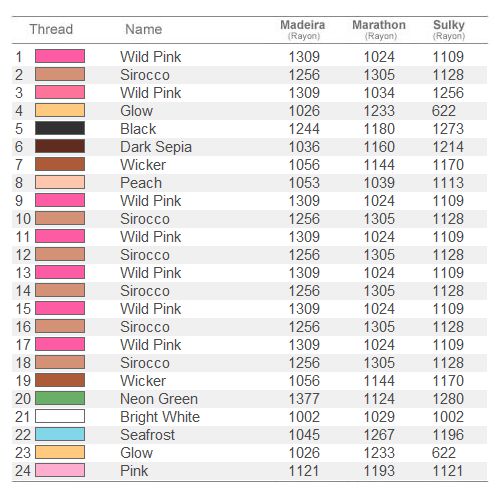The image size is (500, 492).
Task: Select the Bright White swatch in row 21
Action: 60,416
